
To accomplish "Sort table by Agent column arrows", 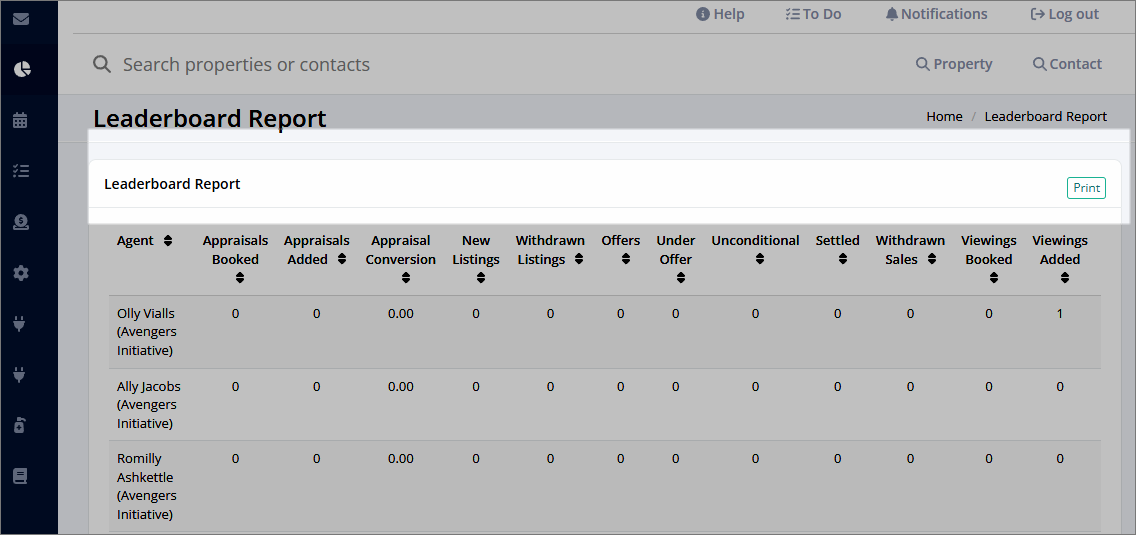I will tap(167, 241).
